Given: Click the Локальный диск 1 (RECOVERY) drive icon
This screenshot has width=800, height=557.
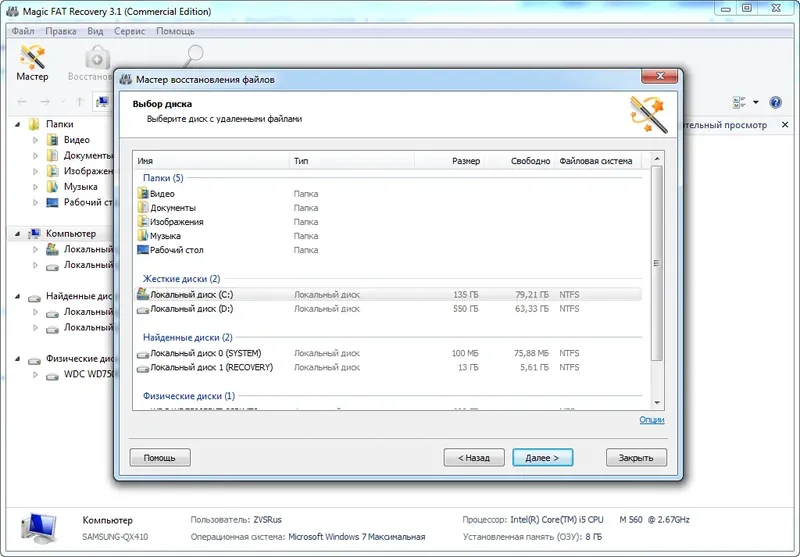Looking at the screenshot, I should click(143, 368).
